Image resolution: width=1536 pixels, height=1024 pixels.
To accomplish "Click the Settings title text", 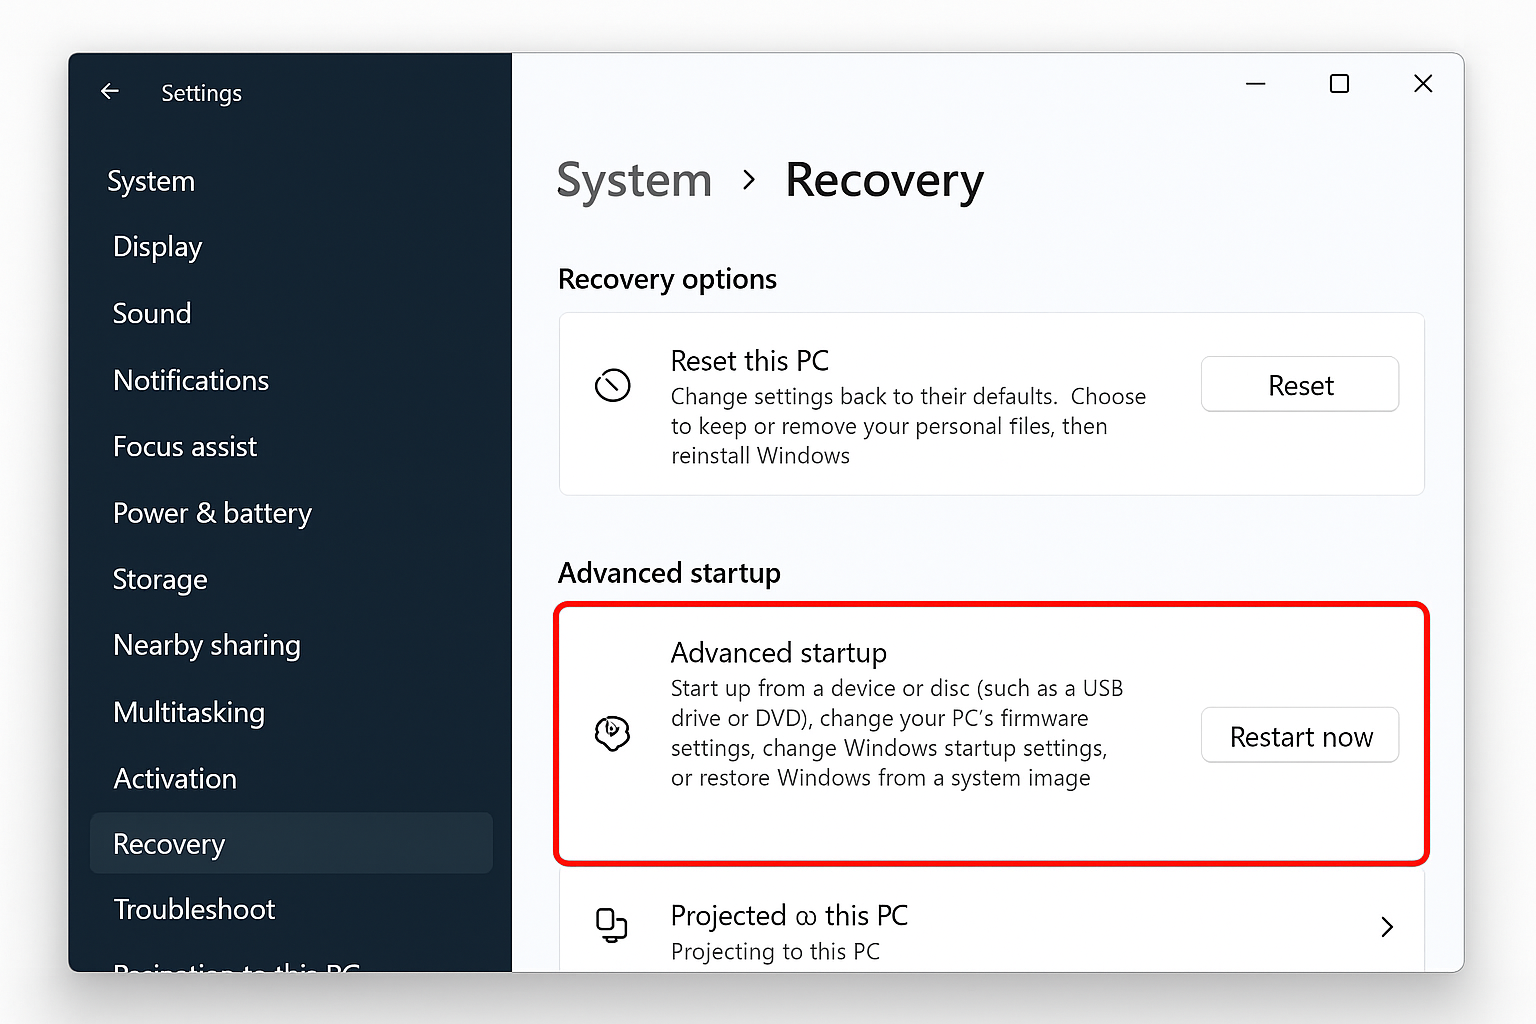I will pos(202,93).
